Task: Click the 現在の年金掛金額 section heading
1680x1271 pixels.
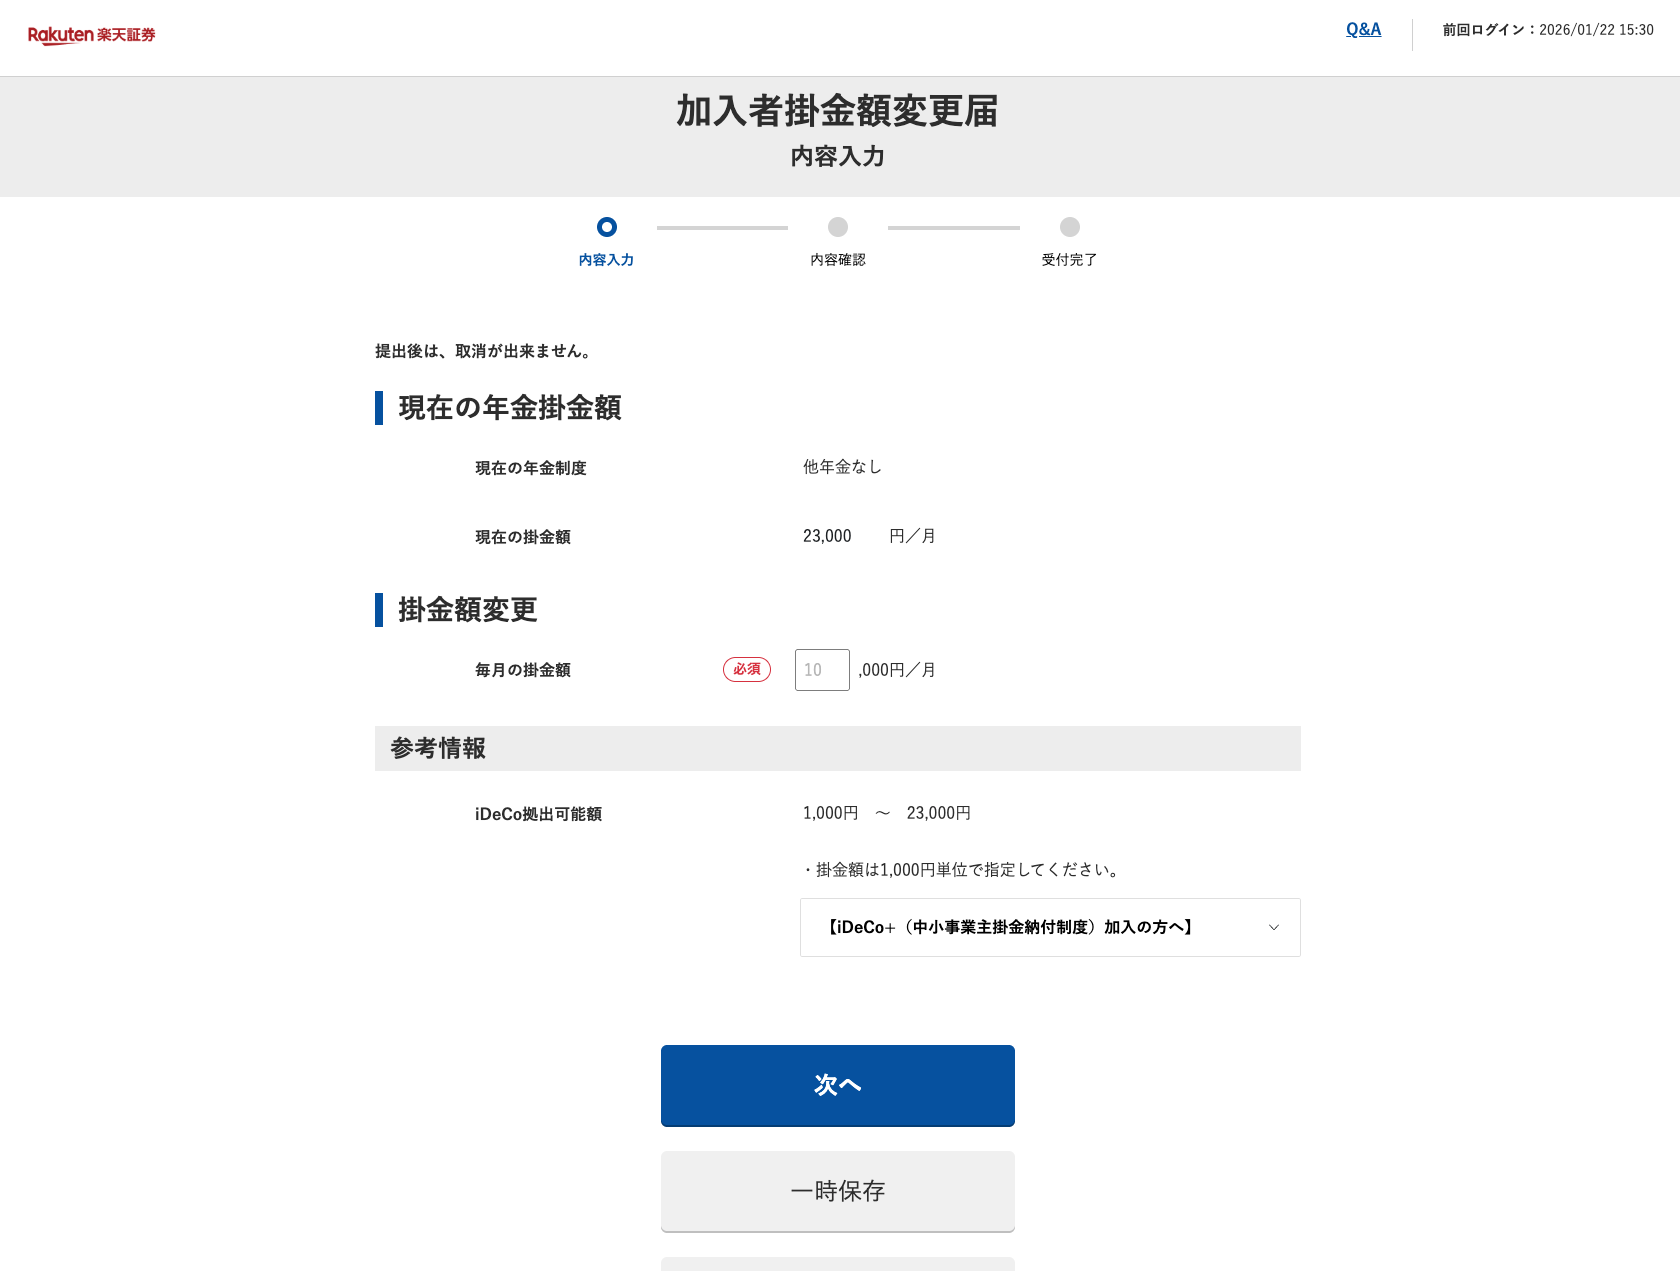Action: (x=509, y=408)
